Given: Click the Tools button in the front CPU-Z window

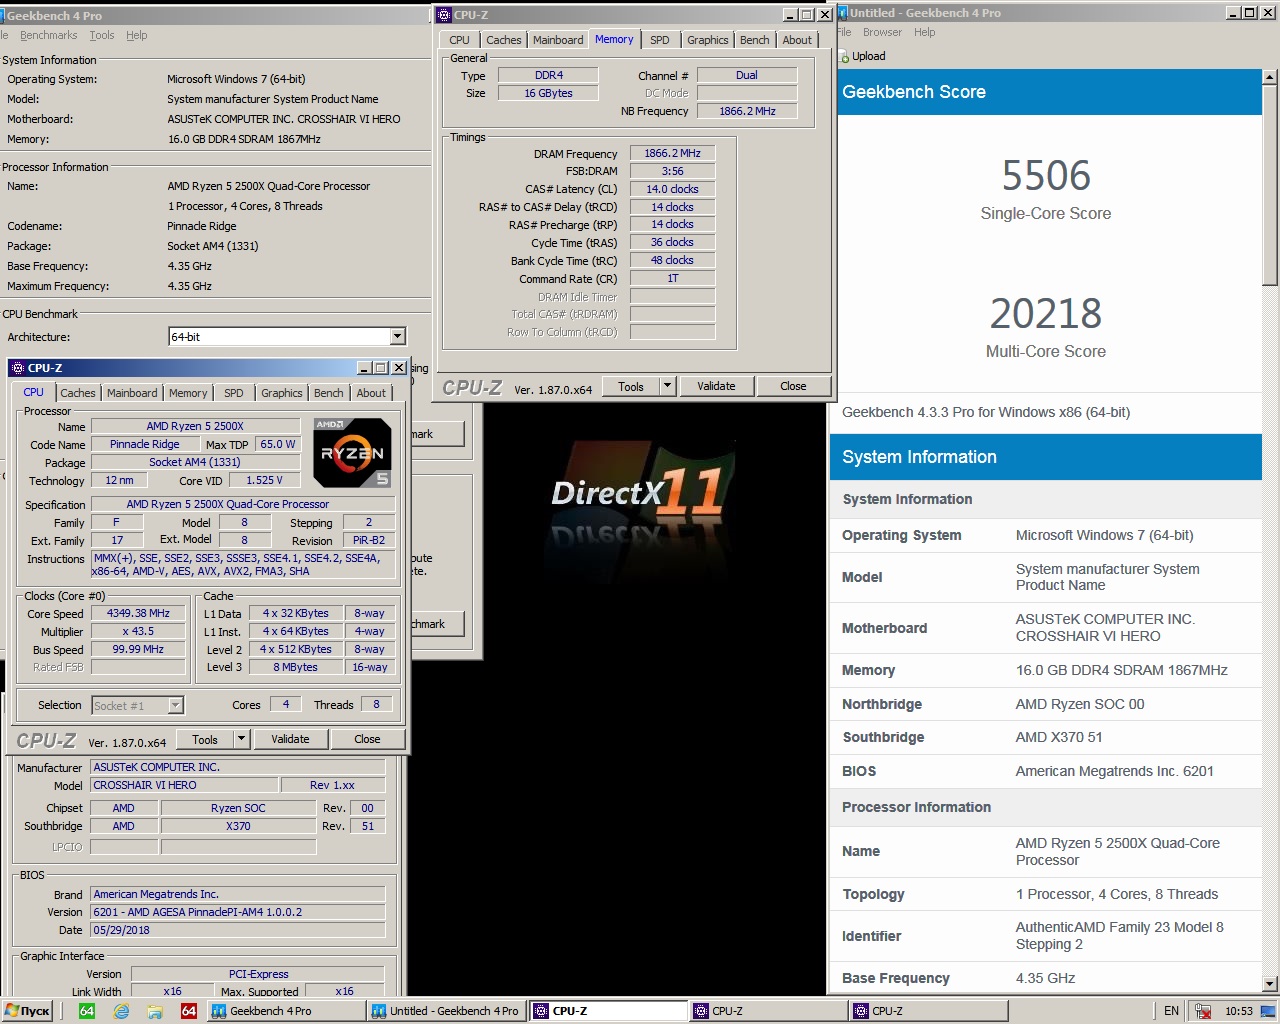Looking at the screenshot, I should click(x=205, y=739).
